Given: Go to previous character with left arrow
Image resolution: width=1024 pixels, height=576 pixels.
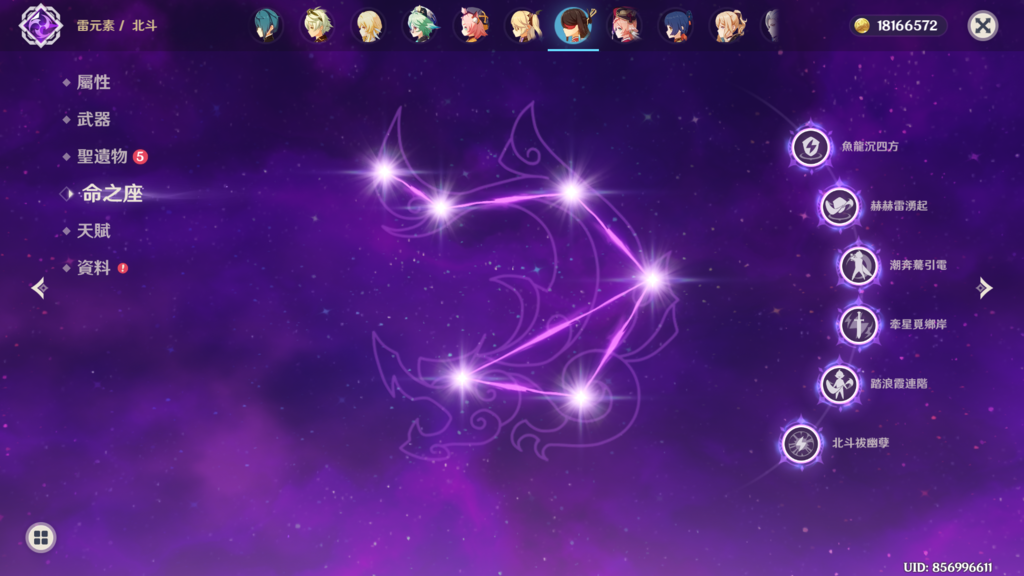Looking at the screenshot, I should coord(39,288).
